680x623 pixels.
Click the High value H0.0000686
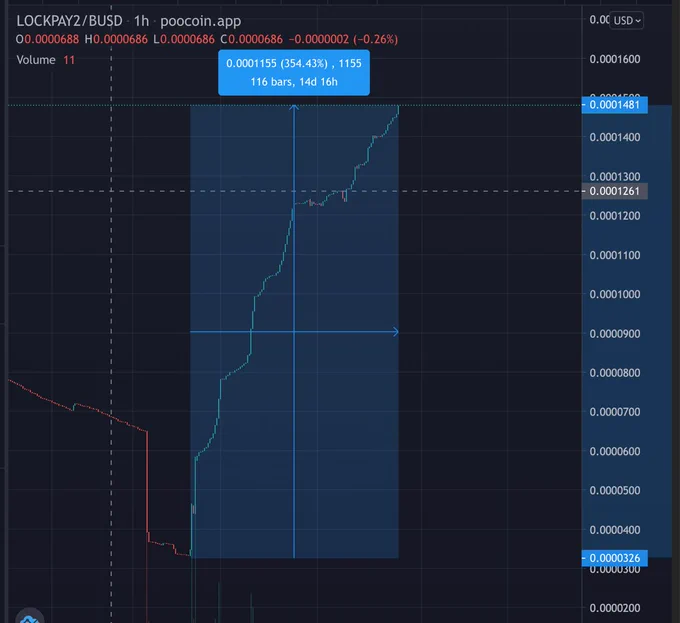(x=116, y=39)
